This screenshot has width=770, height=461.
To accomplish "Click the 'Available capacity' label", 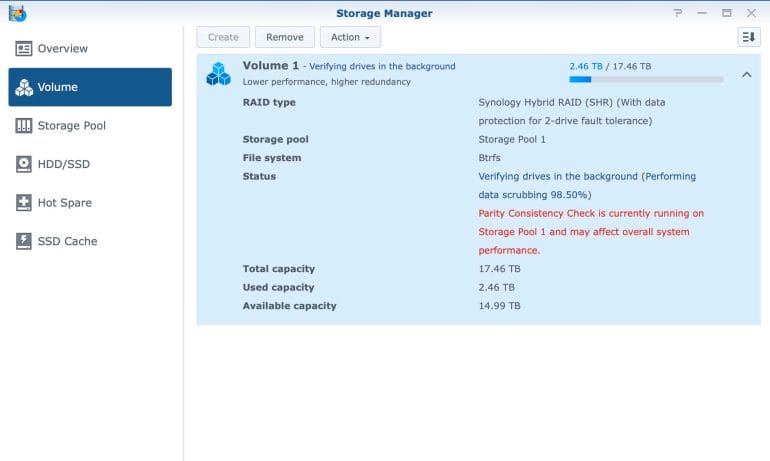I will click(290, 306).
